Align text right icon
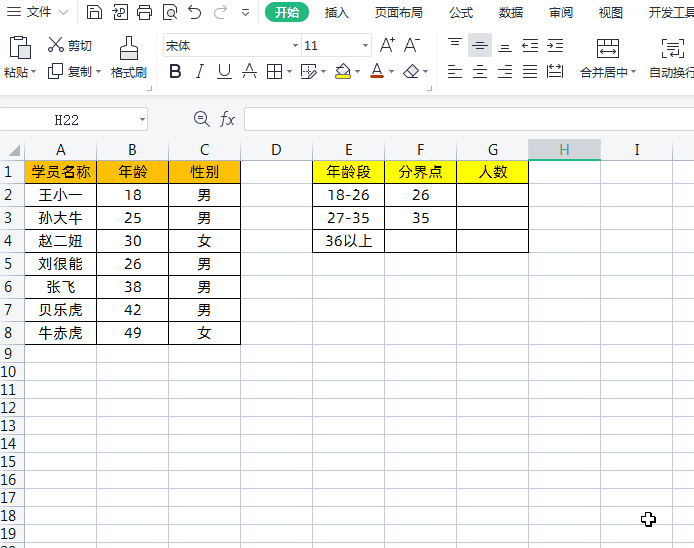Screen dimensions: 694x548 [505, 71]
